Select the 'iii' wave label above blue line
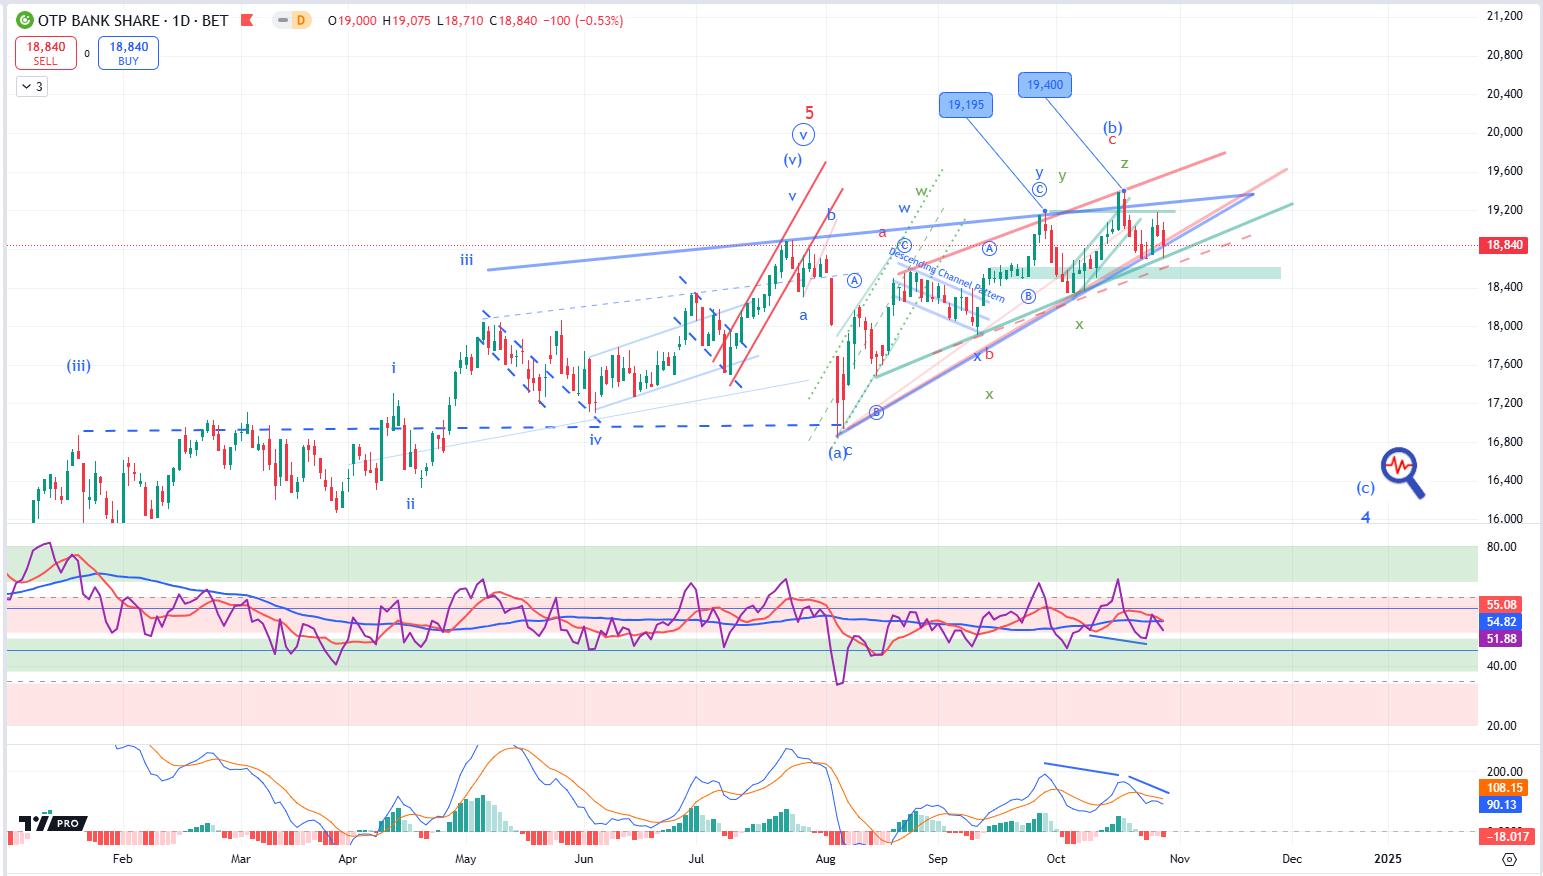Image resolution: width=1543 pixels, height=876 pixels. (x=467, y=260)
